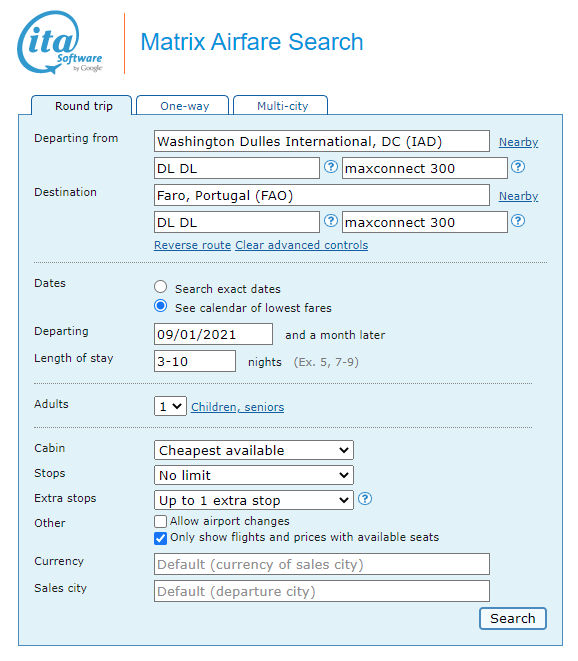The width and height of the screenshot is (578, 661).
Task: Expand the Extra stops dropdown
Action: click(254, 500)
